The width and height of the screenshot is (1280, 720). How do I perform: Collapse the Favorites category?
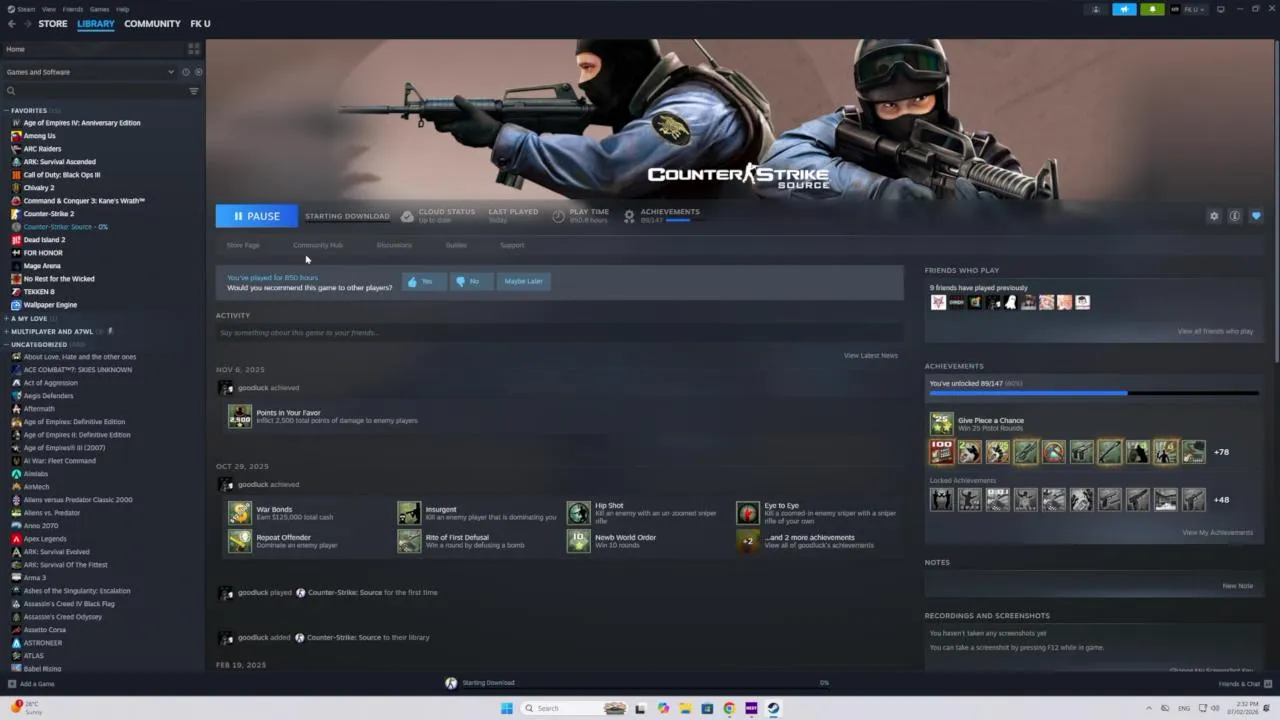(x=6, y=111)
